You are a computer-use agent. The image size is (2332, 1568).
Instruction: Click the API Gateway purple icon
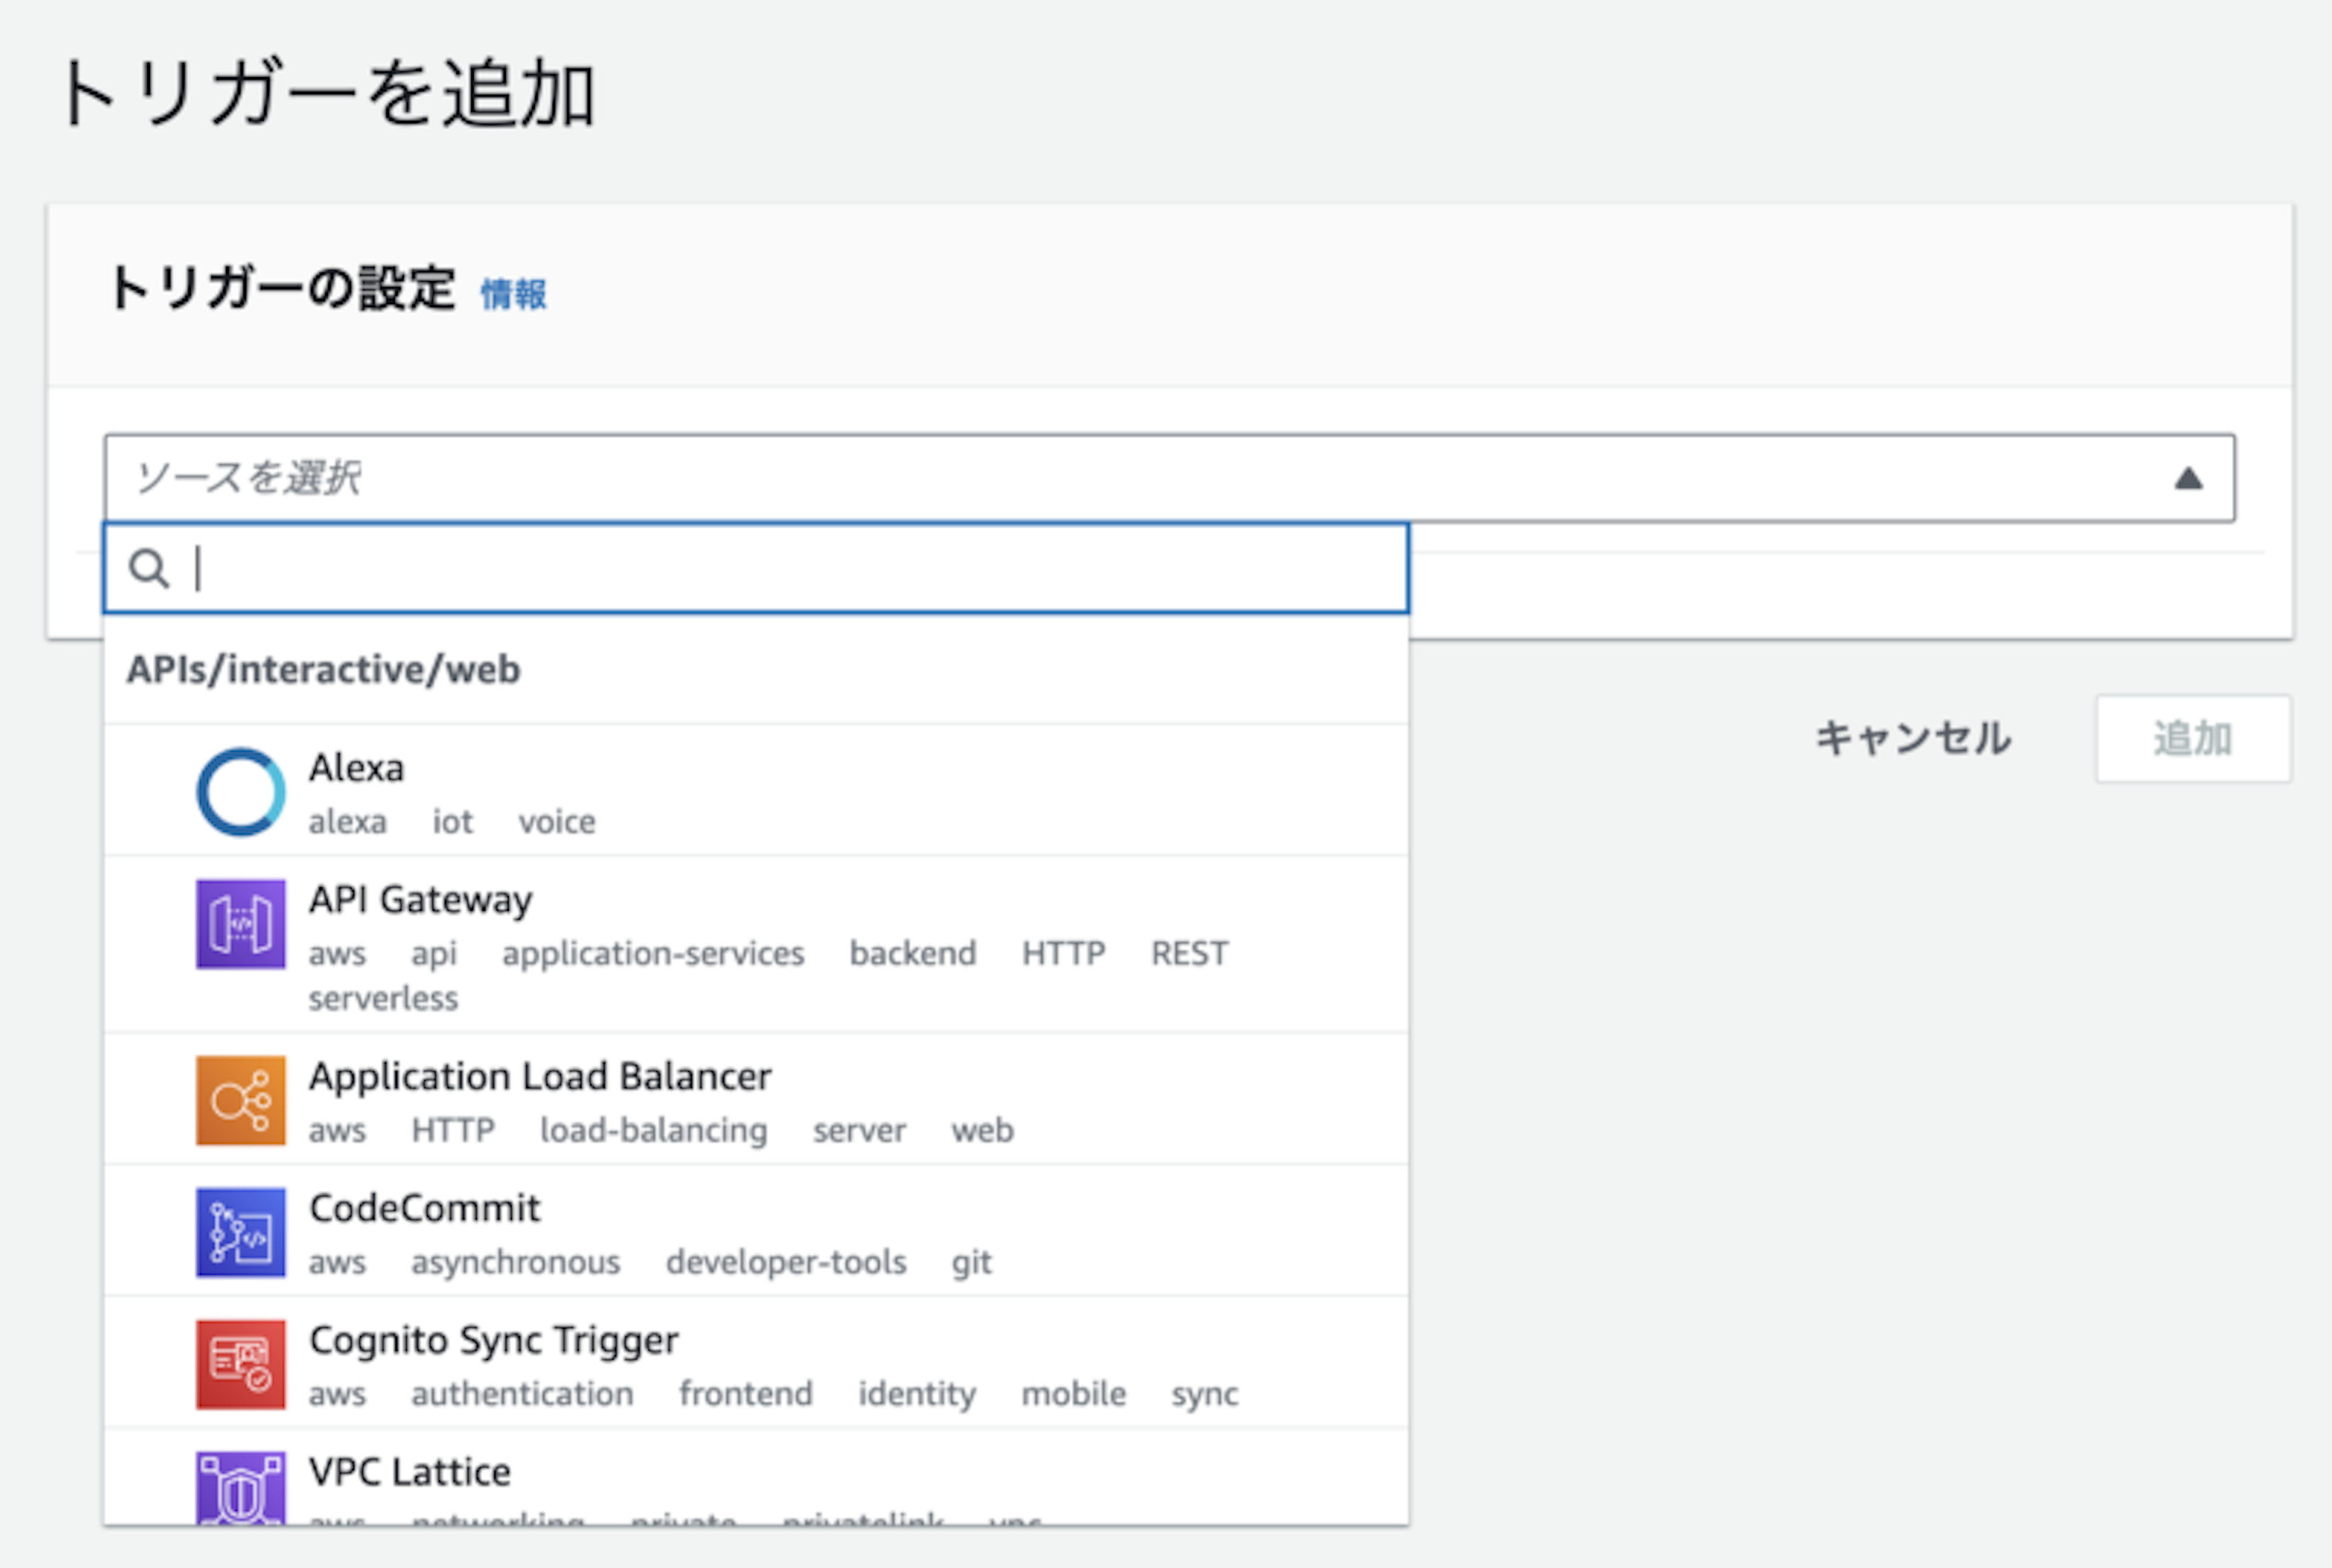pyautogui.click(x=241, y=924)
